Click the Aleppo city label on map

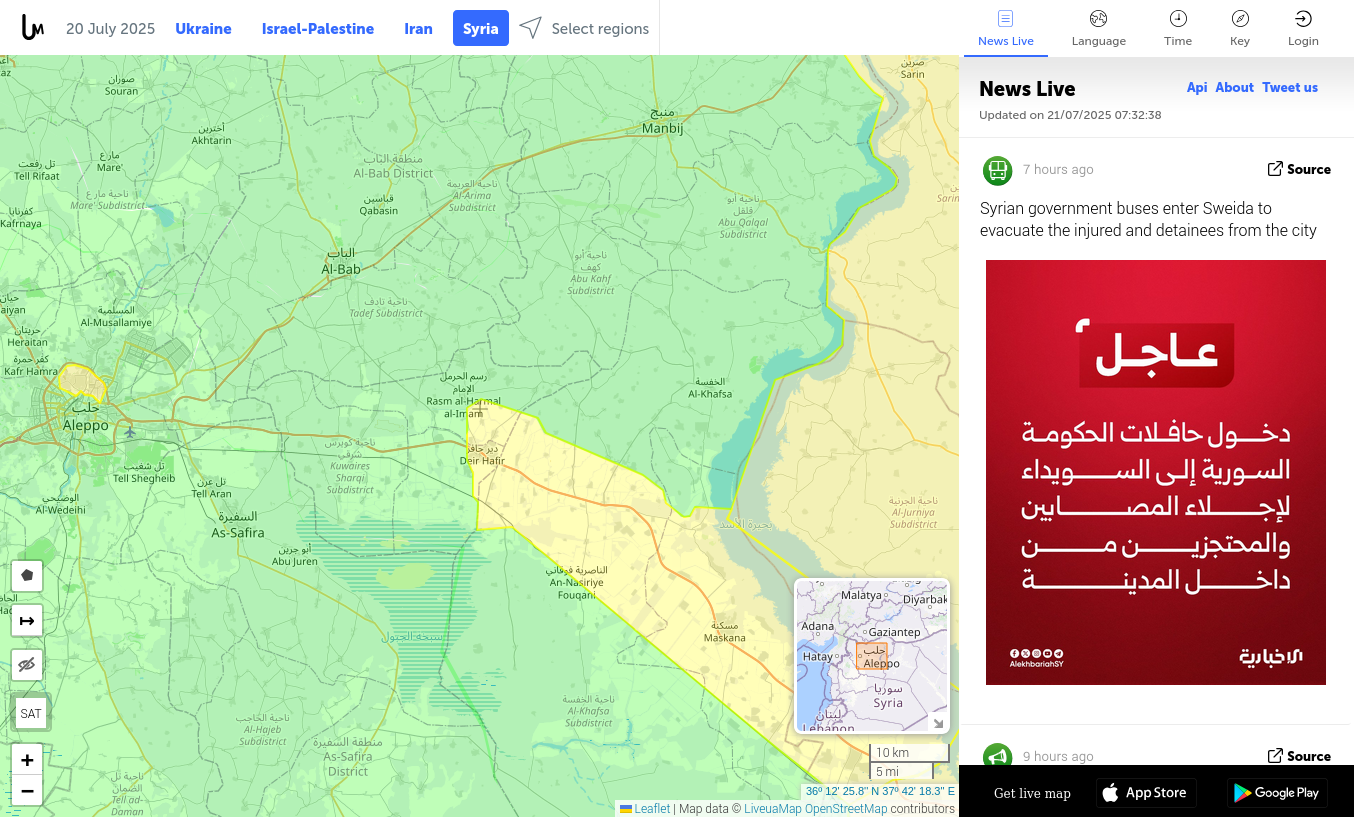tap(86, 418)
